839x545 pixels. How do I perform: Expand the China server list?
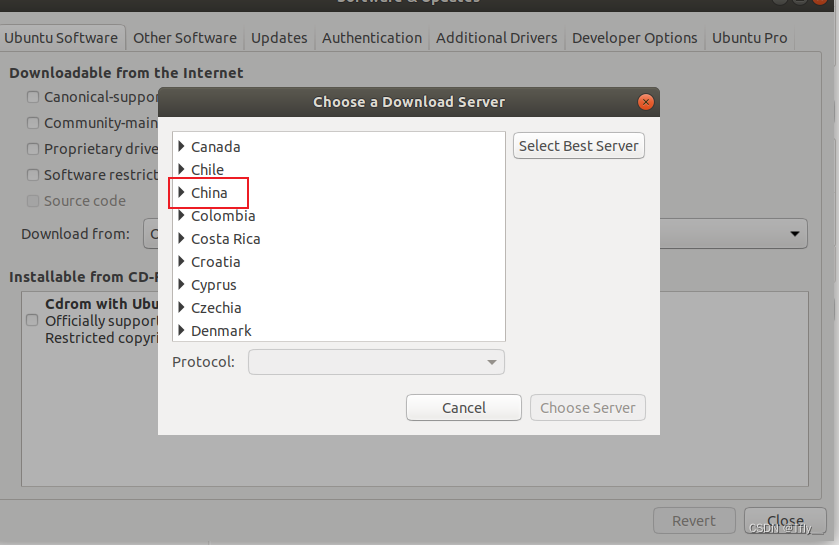coord(181,193)
